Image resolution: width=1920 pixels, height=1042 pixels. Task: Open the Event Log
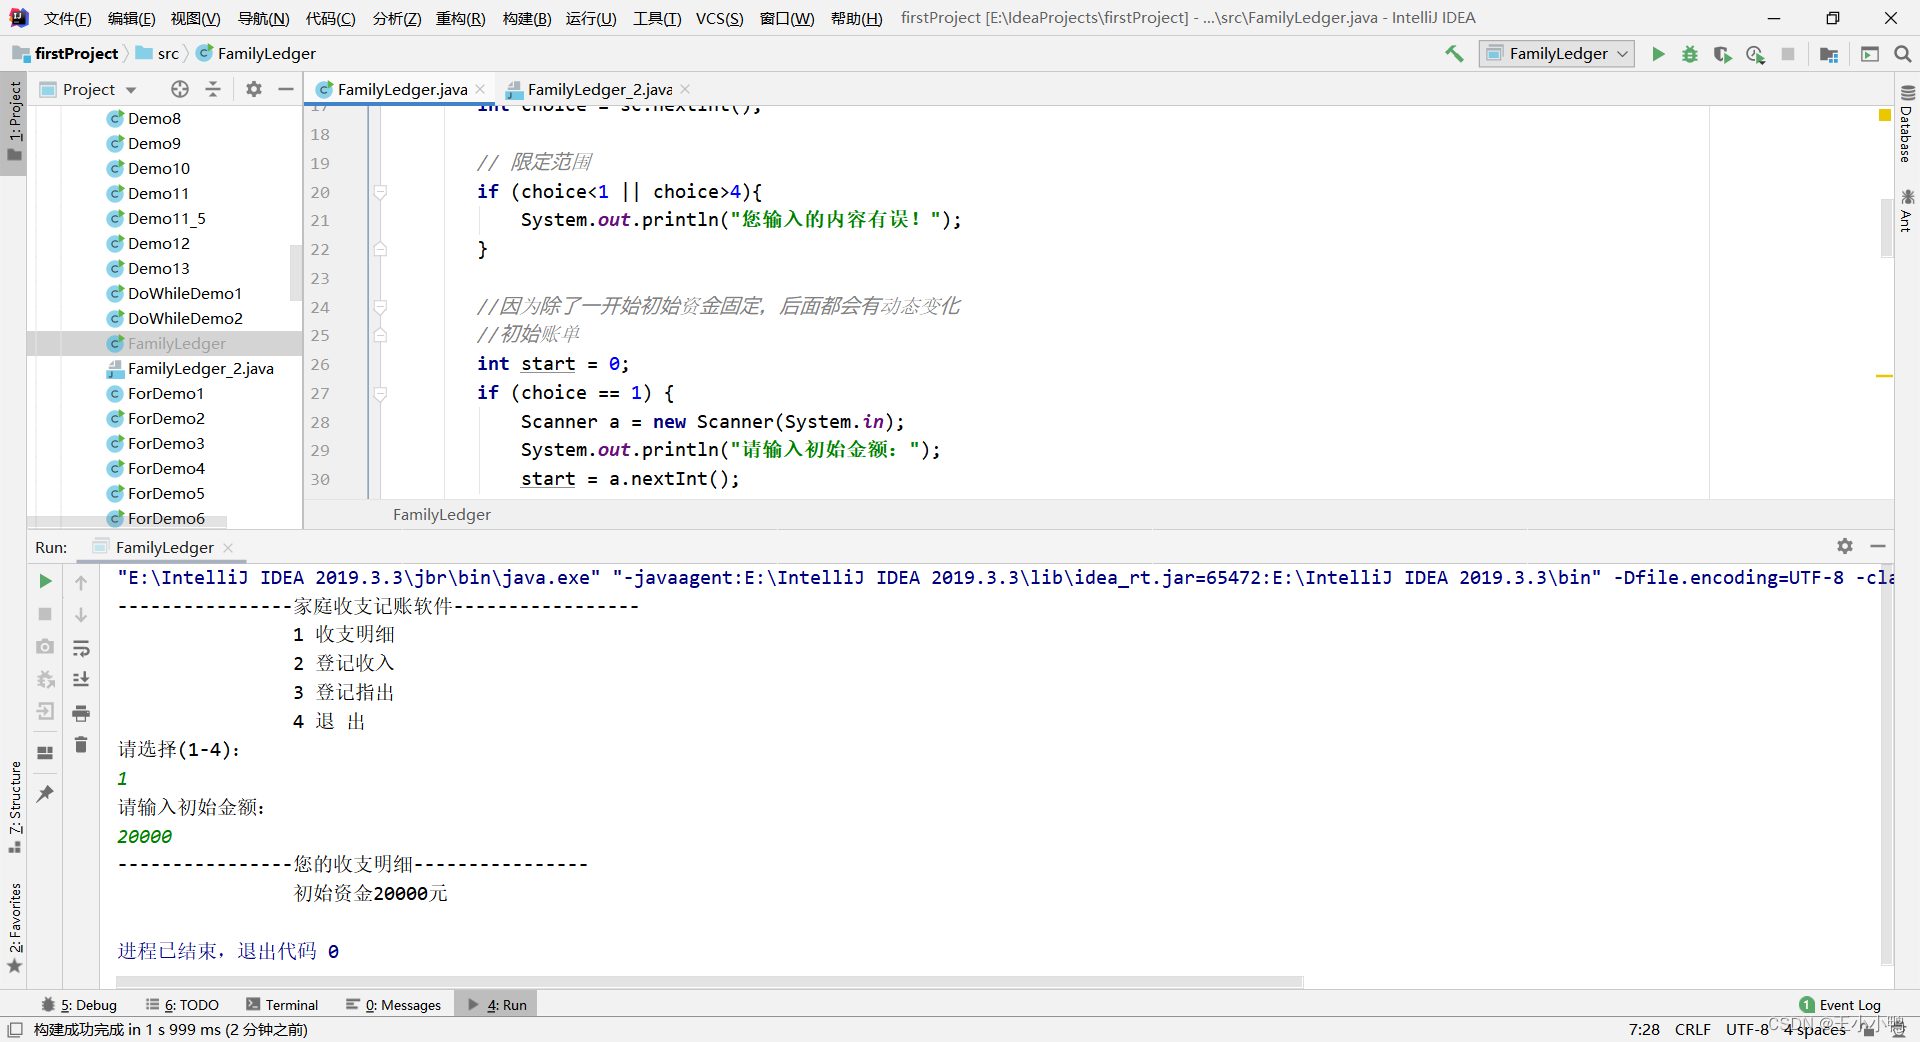pos(1840,1005)
